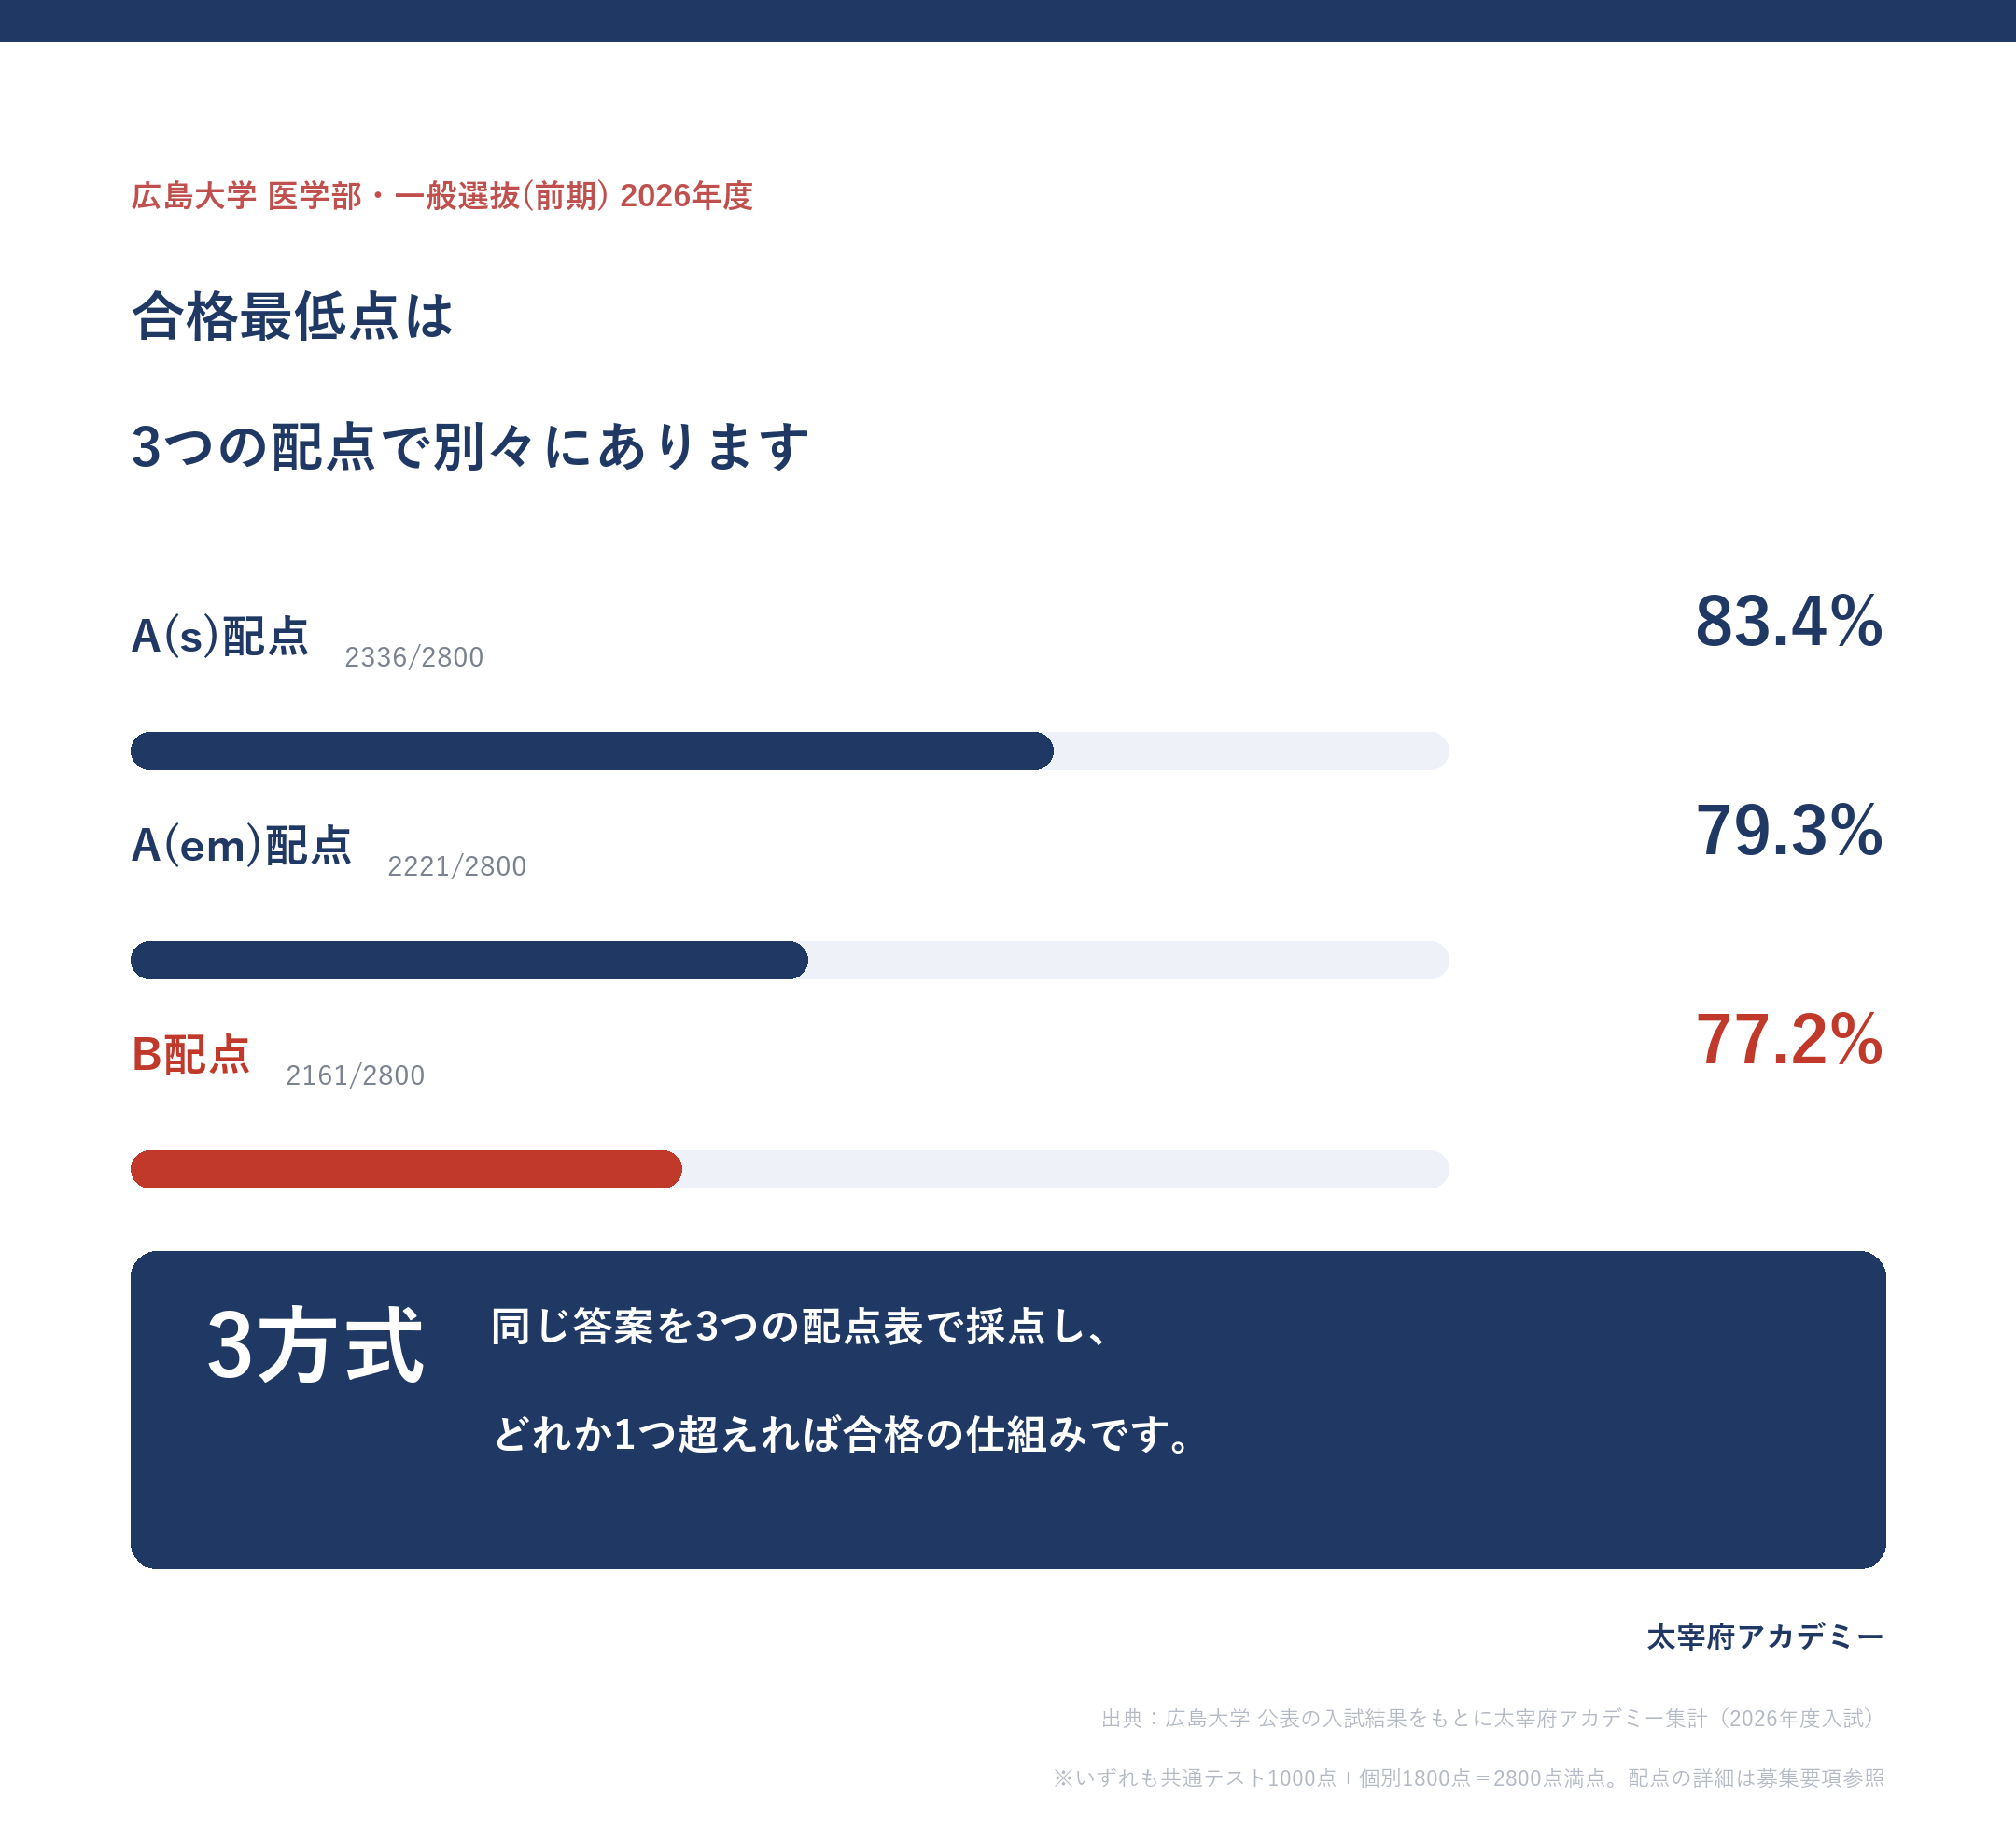
Task: Select the 79.3% figure
Action: (1789, 830)
